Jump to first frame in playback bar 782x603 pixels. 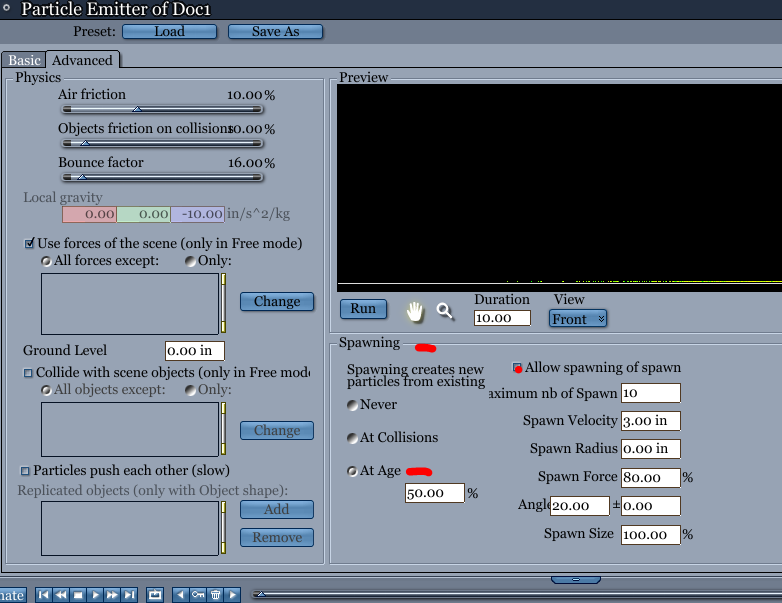pyautogui.click(x=43, y=595)
